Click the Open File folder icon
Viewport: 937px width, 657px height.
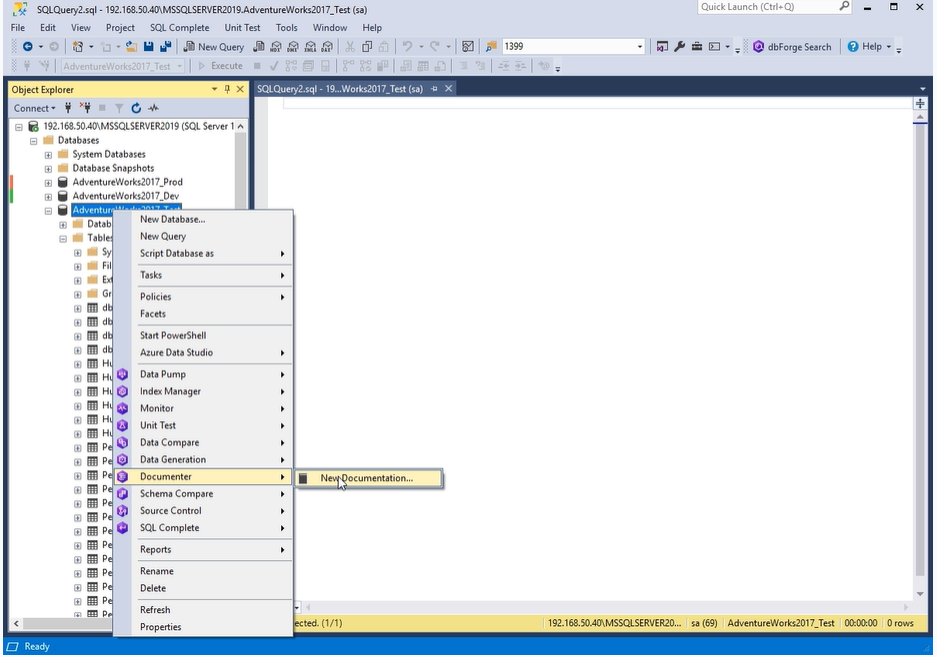click(131, 47)
